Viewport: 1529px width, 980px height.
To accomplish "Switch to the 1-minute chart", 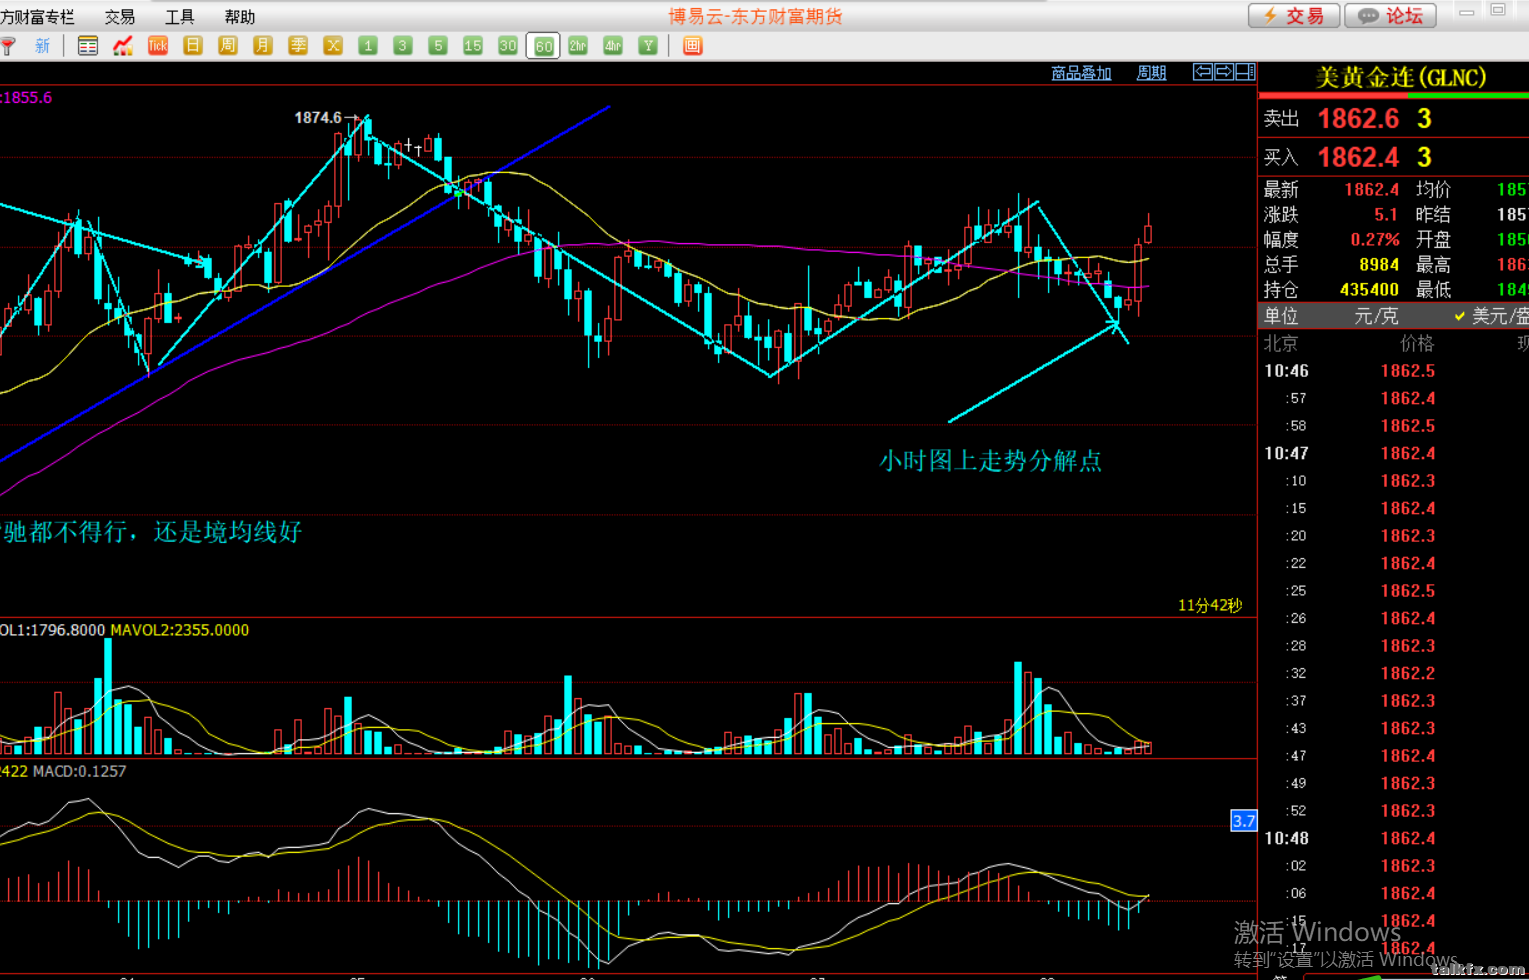I will tap(368, 46).
